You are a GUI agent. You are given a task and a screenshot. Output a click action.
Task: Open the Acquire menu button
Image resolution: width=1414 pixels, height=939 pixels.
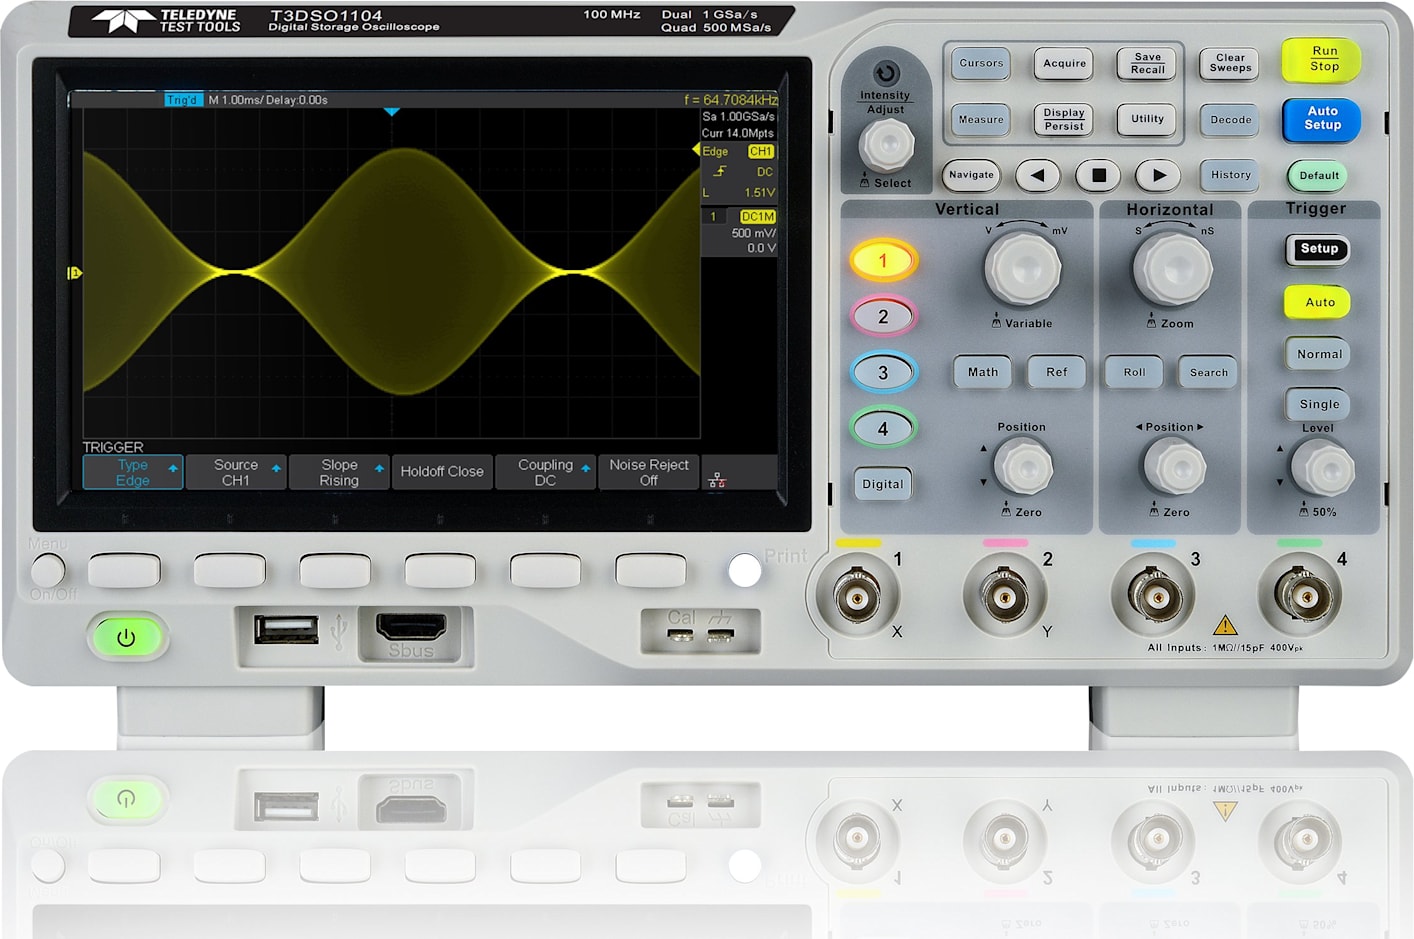[1064, 63]
